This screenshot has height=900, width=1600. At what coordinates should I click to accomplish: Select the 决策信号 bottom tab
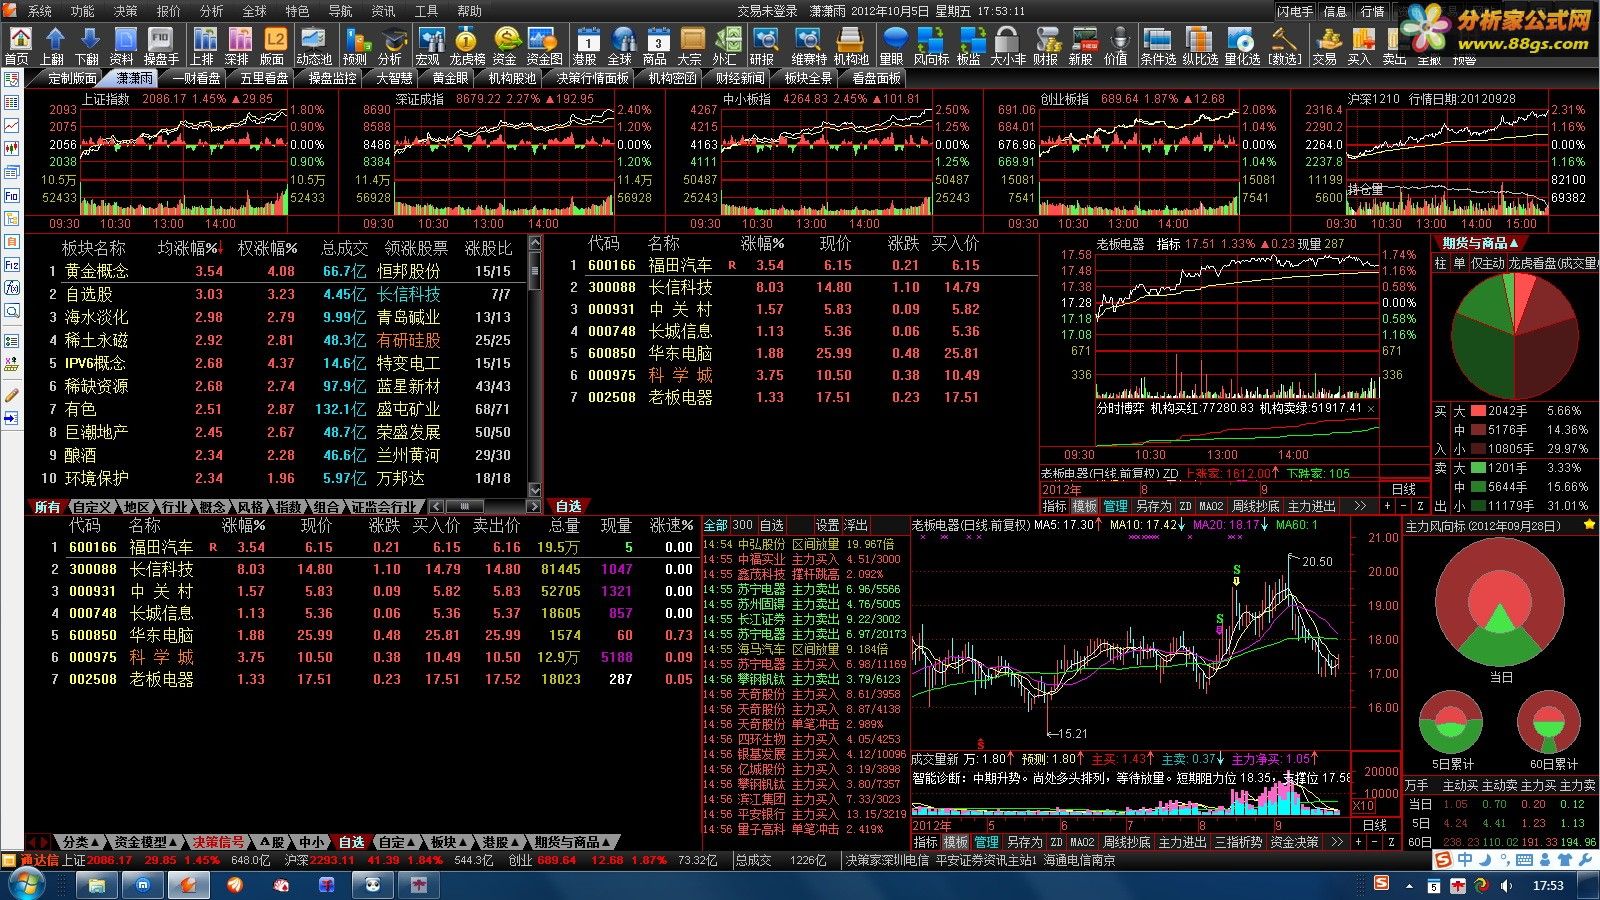[219, 842]
